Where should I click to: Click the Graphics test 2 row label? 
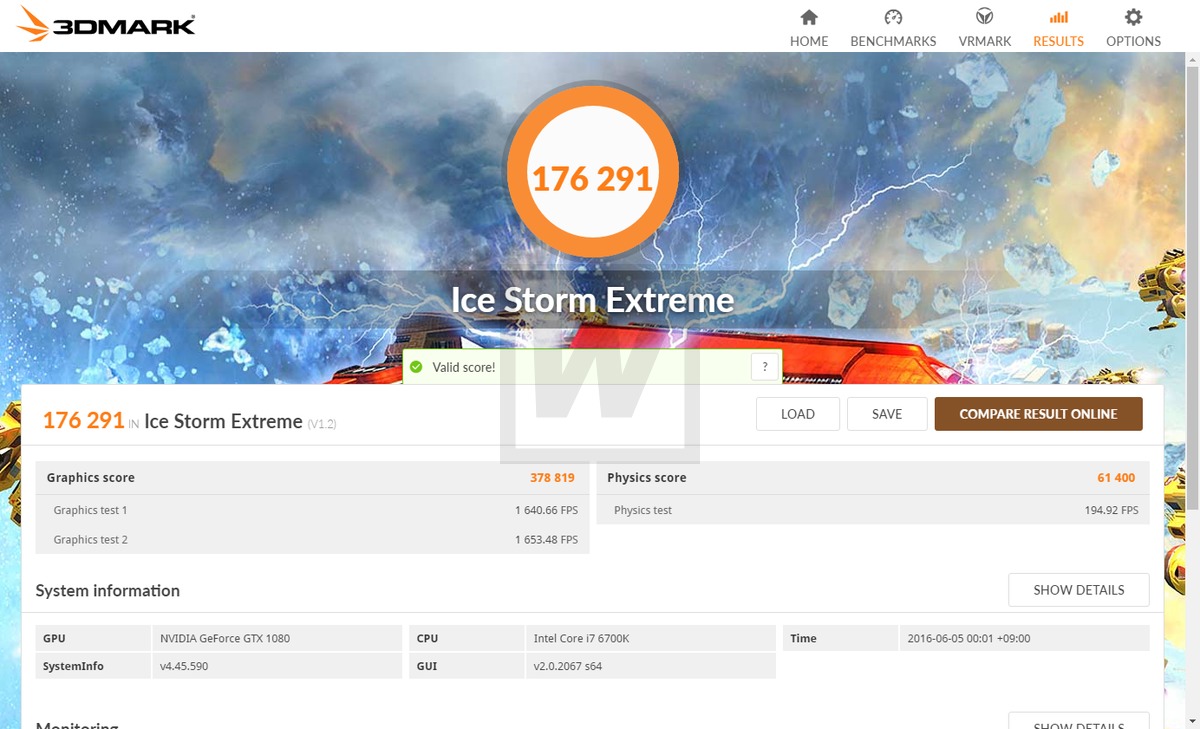pos(90,540)
